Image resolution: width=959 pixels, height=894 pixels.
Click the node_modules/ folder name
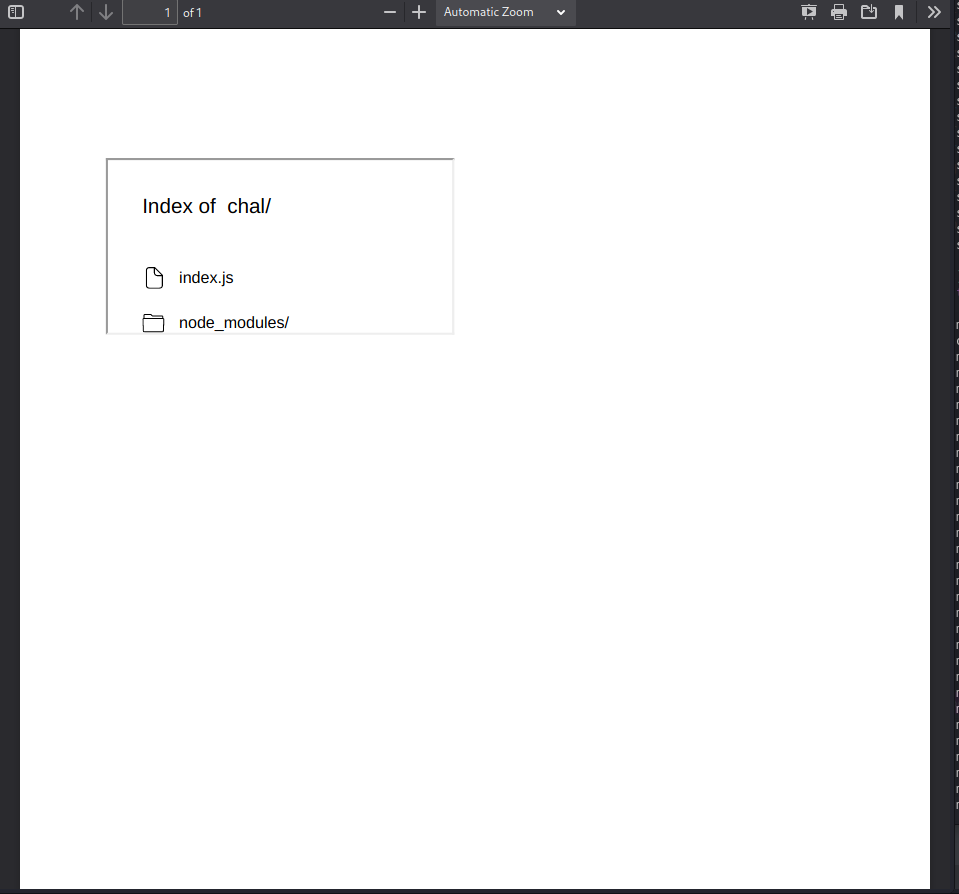click(234, 322)
